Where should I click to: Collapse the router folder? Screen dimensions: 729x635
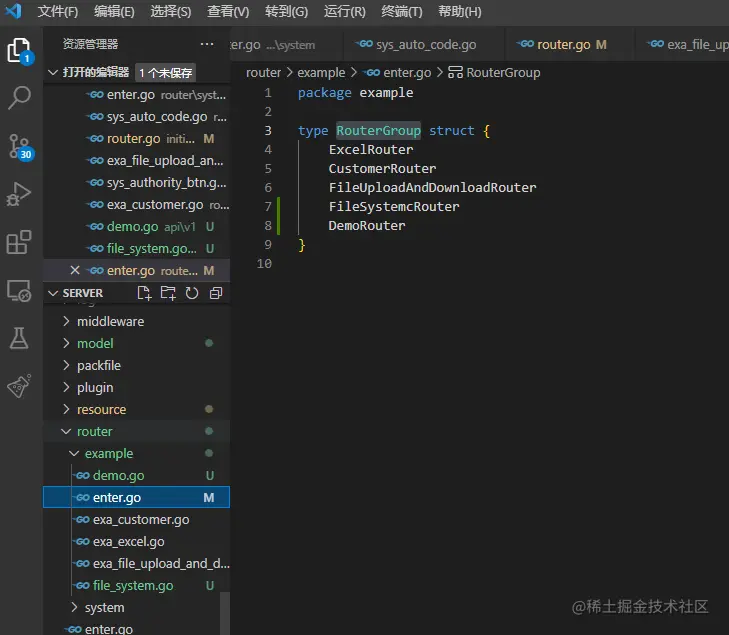click(137, 431)
